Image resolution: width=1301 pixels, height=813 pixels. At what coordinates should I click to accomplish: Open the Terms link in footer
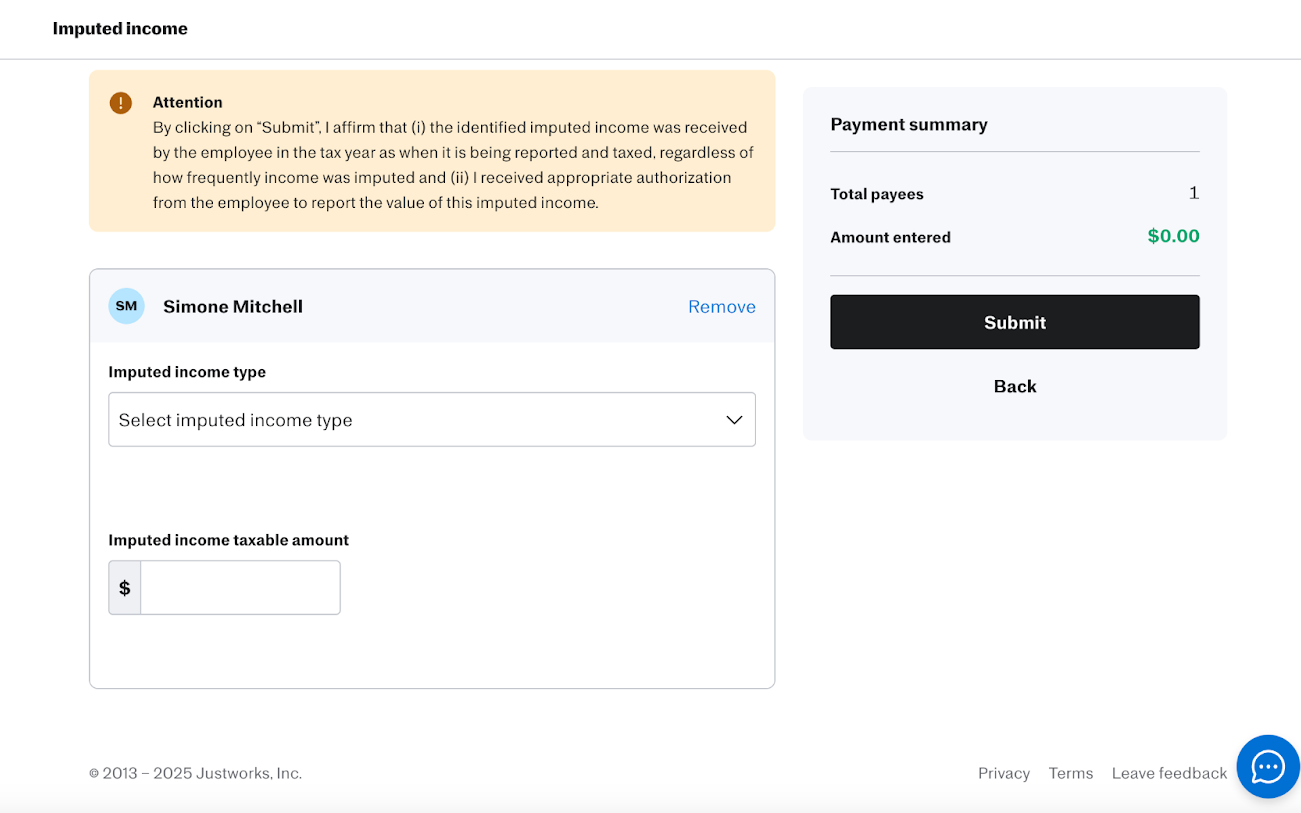1070,773
